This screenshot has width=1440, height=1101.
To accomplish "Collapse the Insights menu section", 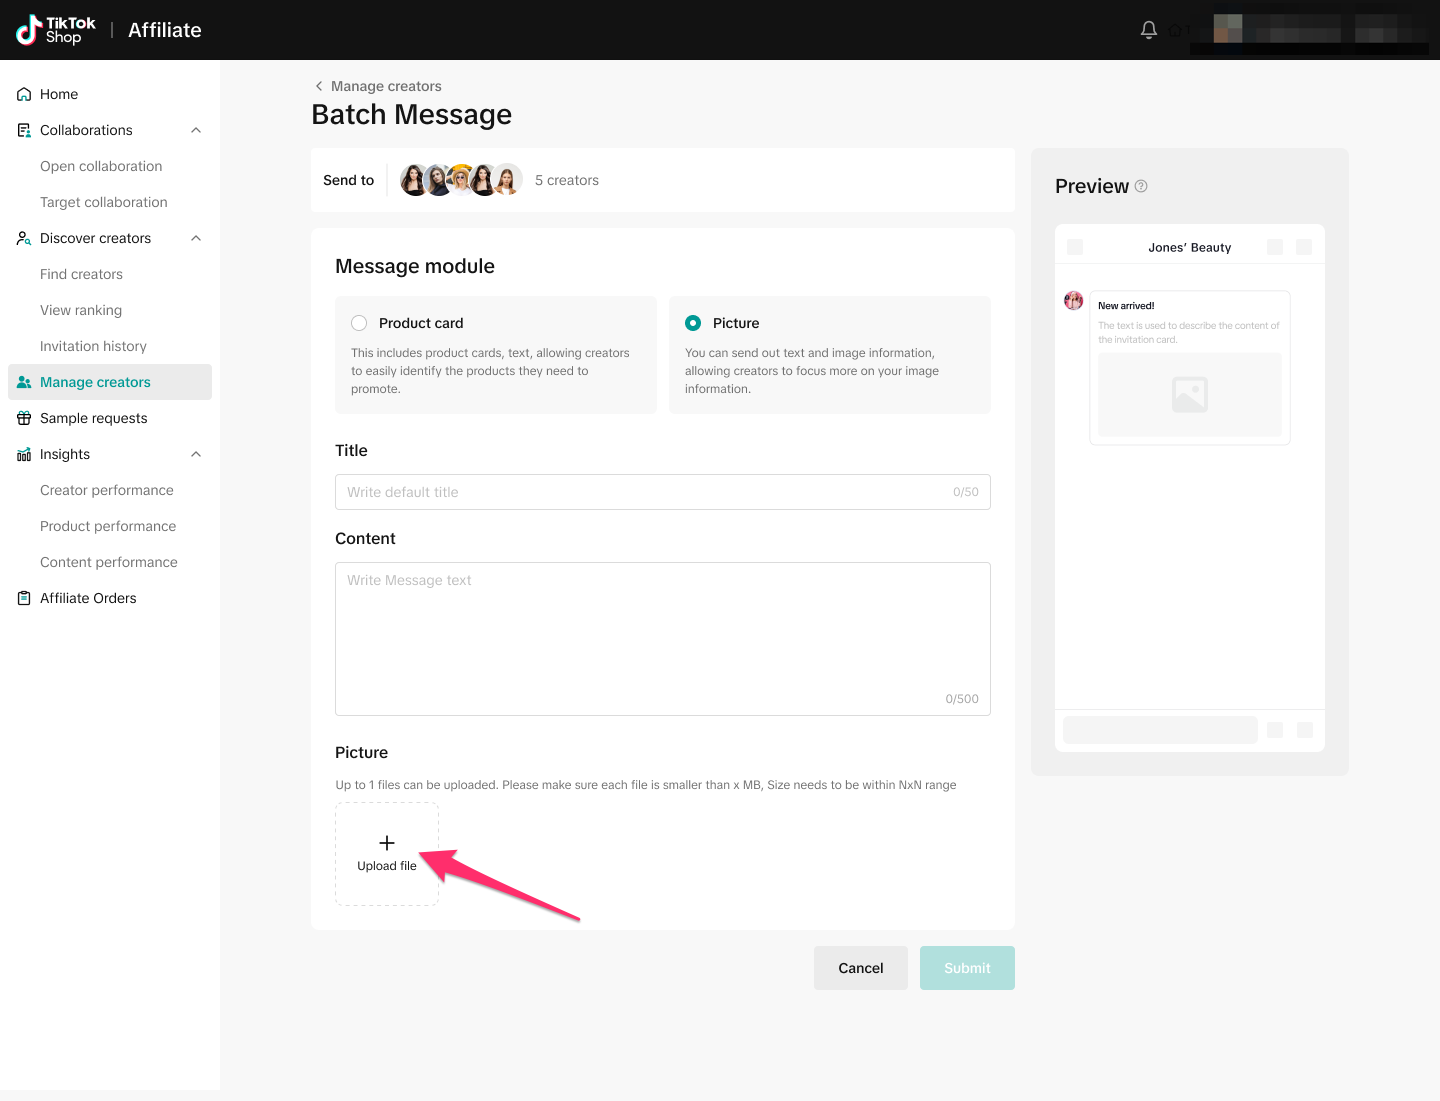I will 196,454.
